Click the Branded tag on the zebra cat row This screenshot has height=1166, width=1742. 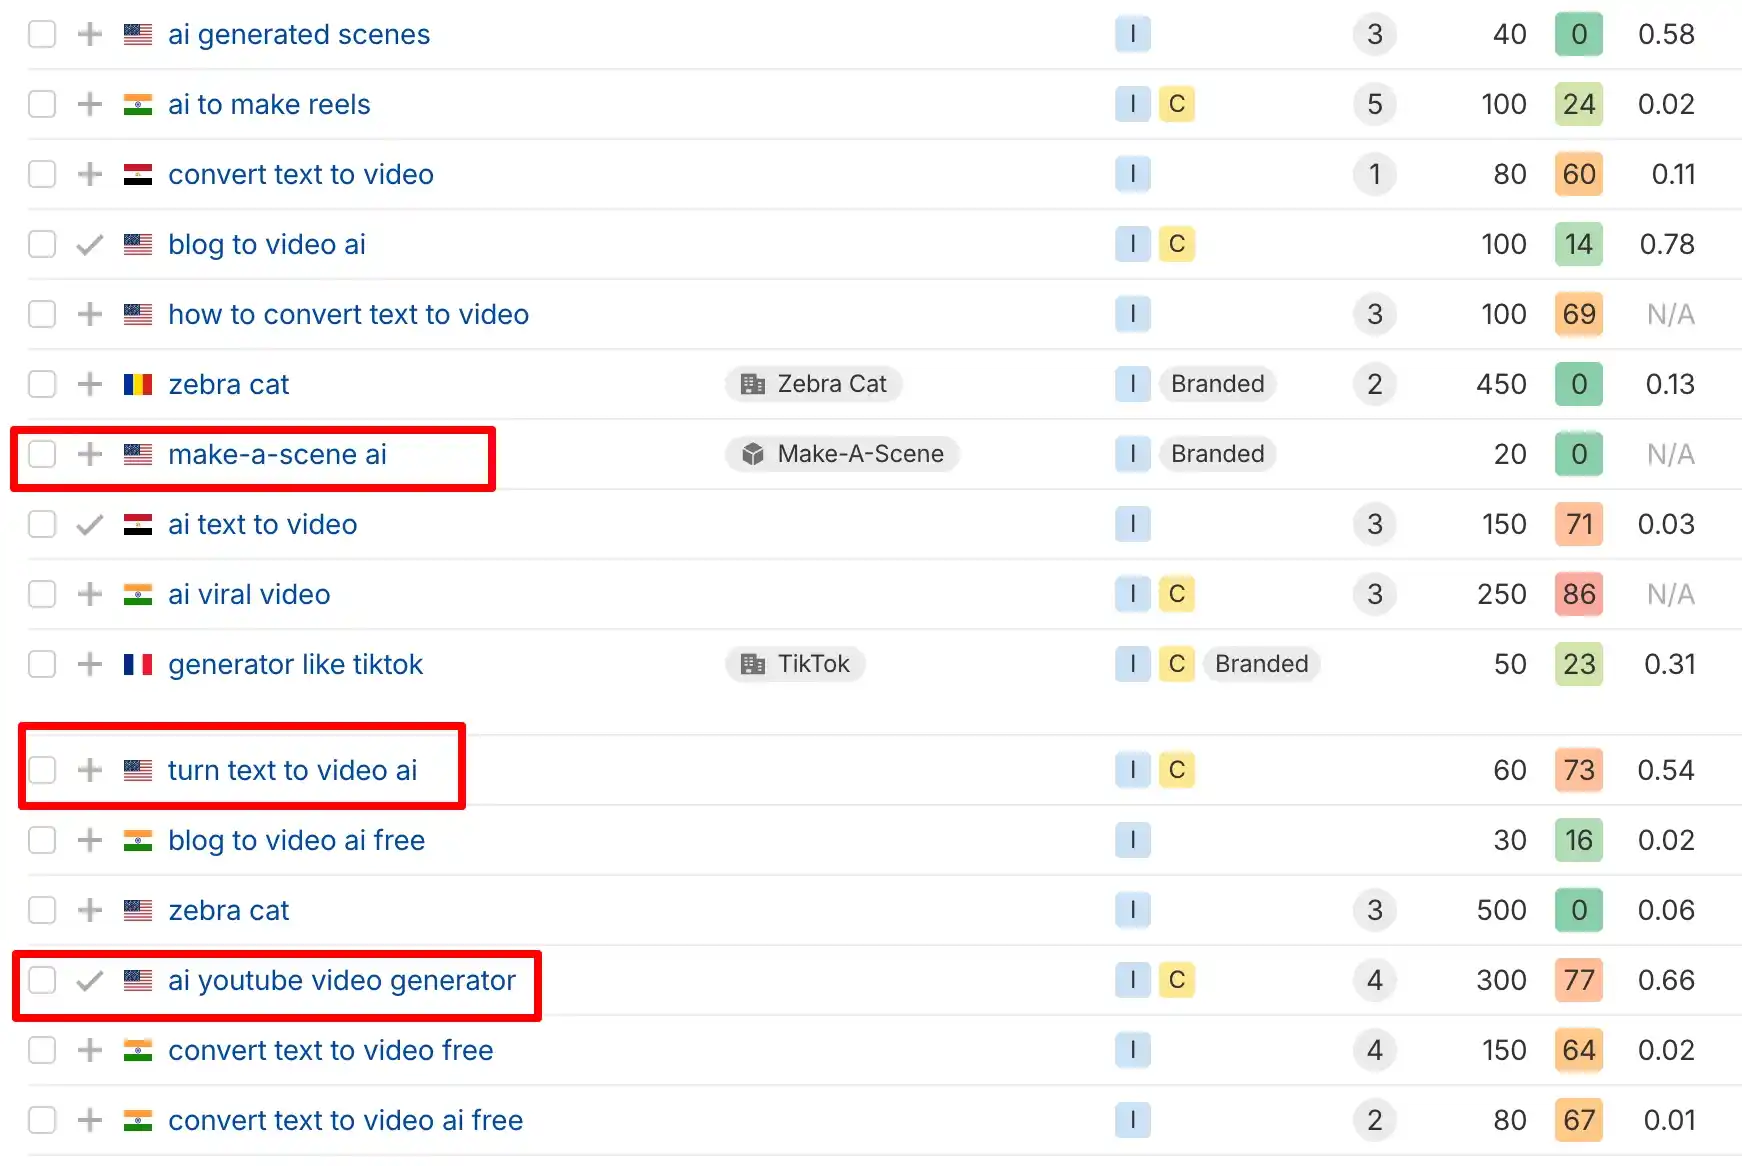[1217, 383]
